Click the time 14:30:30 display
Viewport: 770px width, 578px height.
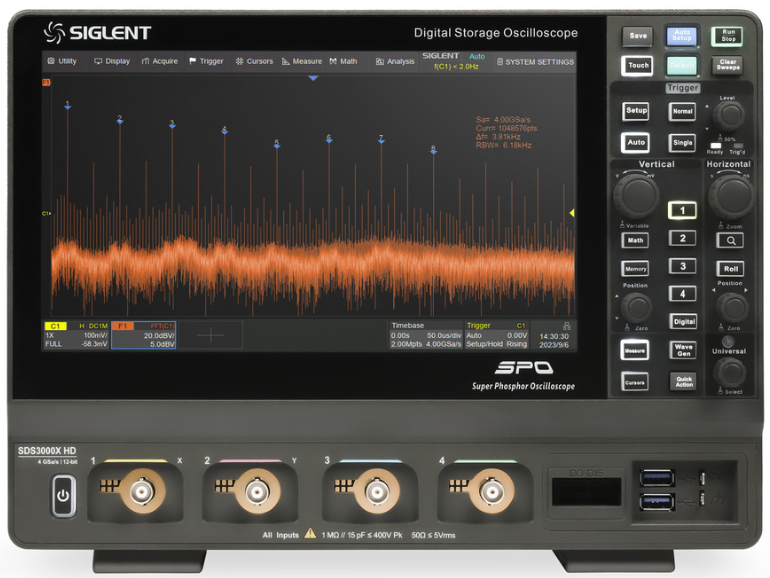[554, 336]
